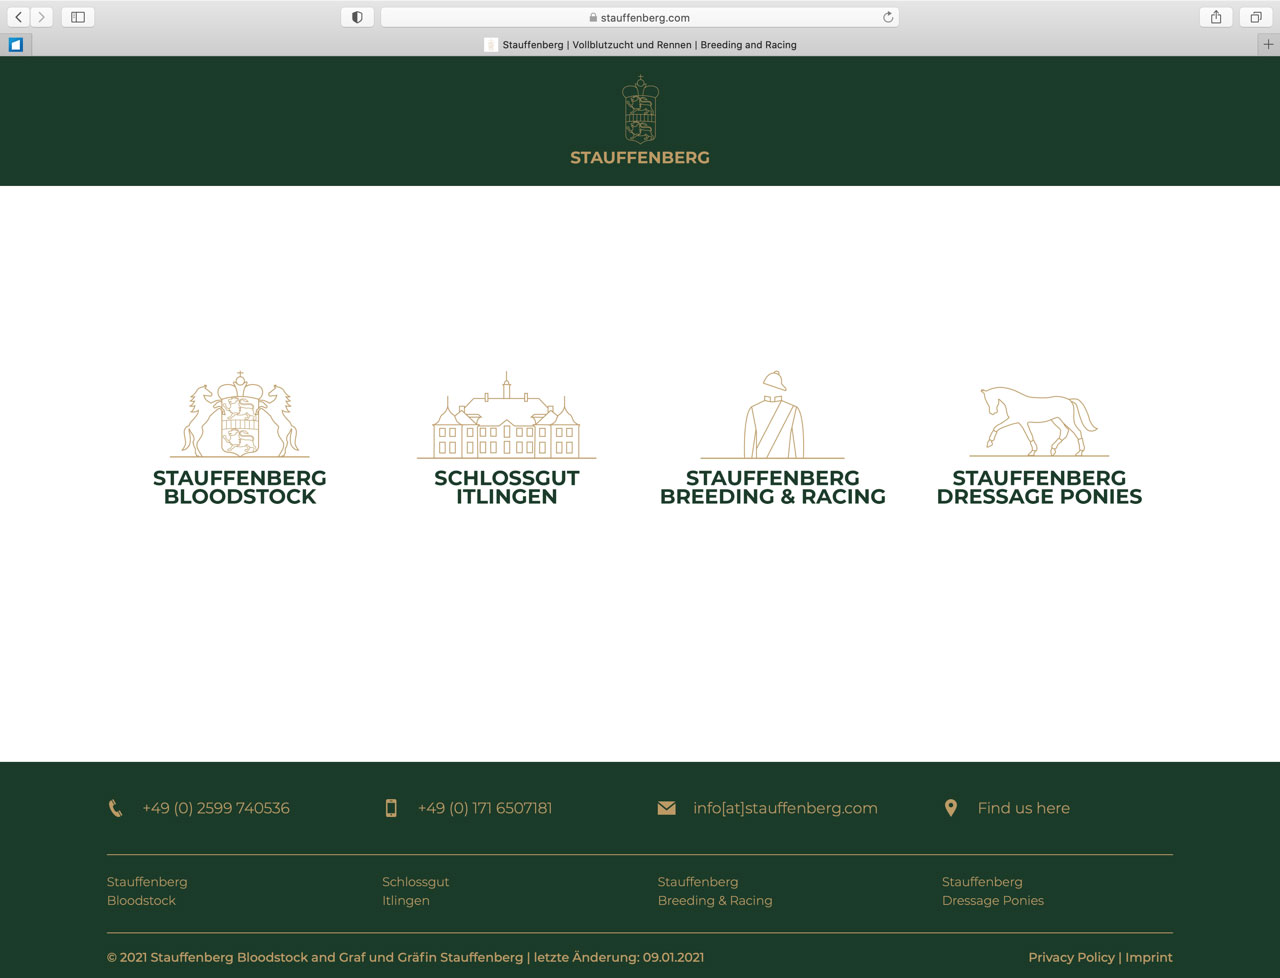This screenshot has height=978, width=1280.
Task: Call mobile number +49 (0) 171 6507181
Action: (485, 808)
